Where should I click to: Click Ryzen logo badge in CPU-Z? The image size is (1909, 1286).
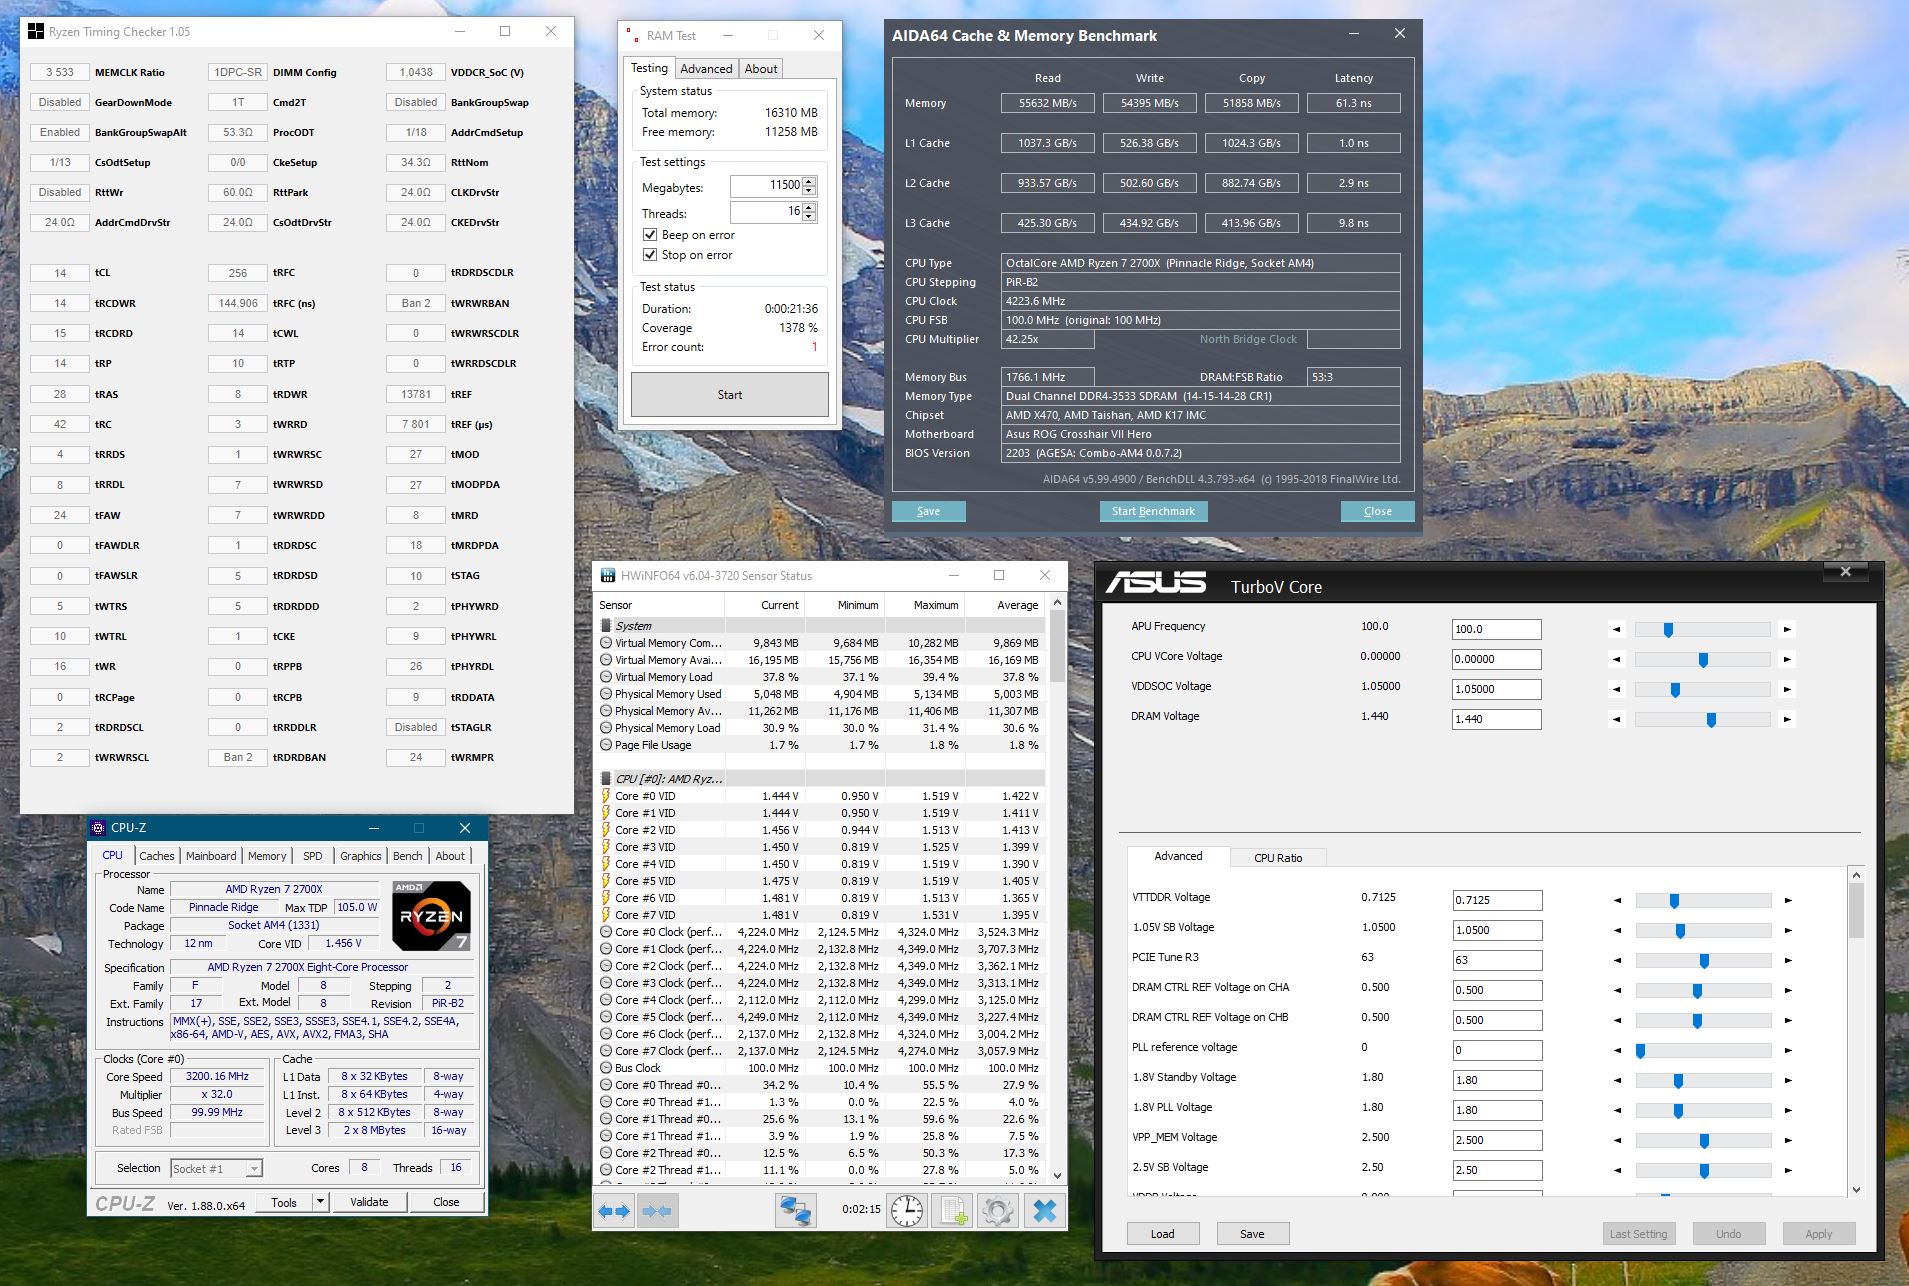(431, 915)
